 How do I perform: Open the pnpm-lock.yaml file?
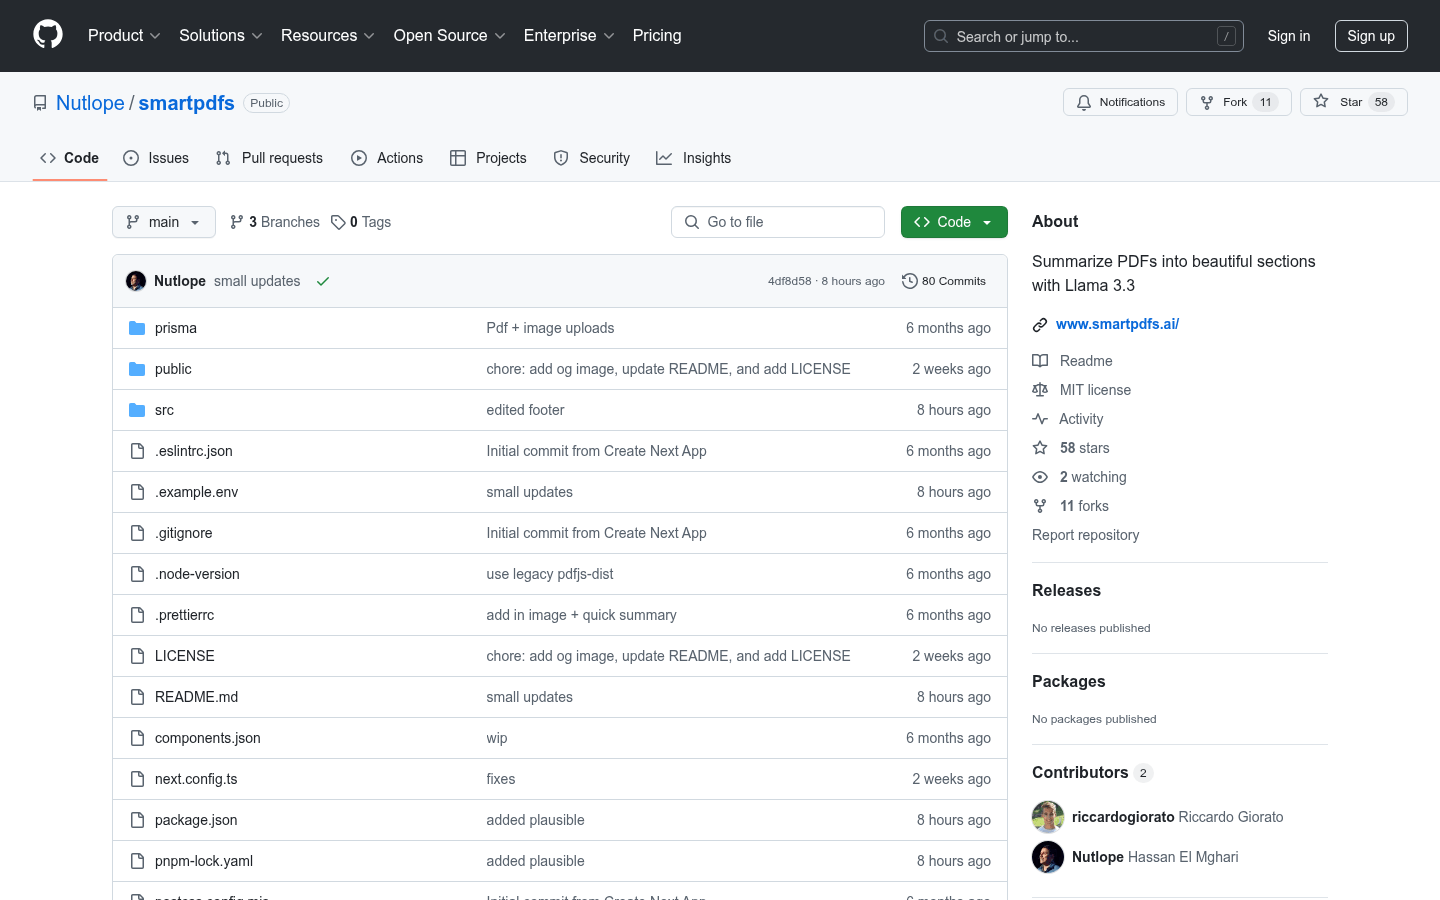pyautogui.click(x=204, y=861)
